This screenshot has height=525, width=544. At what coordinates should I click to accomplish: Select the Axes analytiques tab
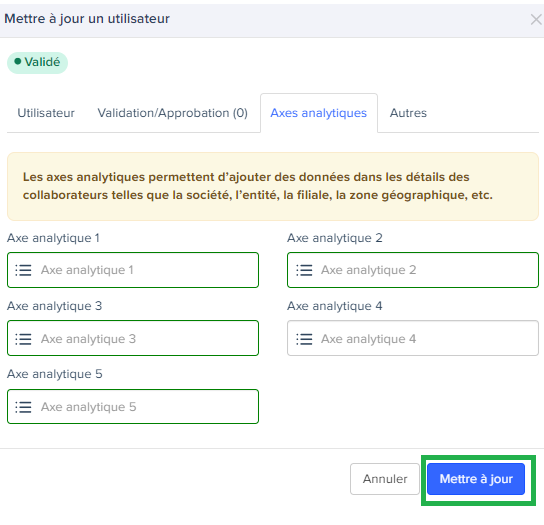coord(319,113)
